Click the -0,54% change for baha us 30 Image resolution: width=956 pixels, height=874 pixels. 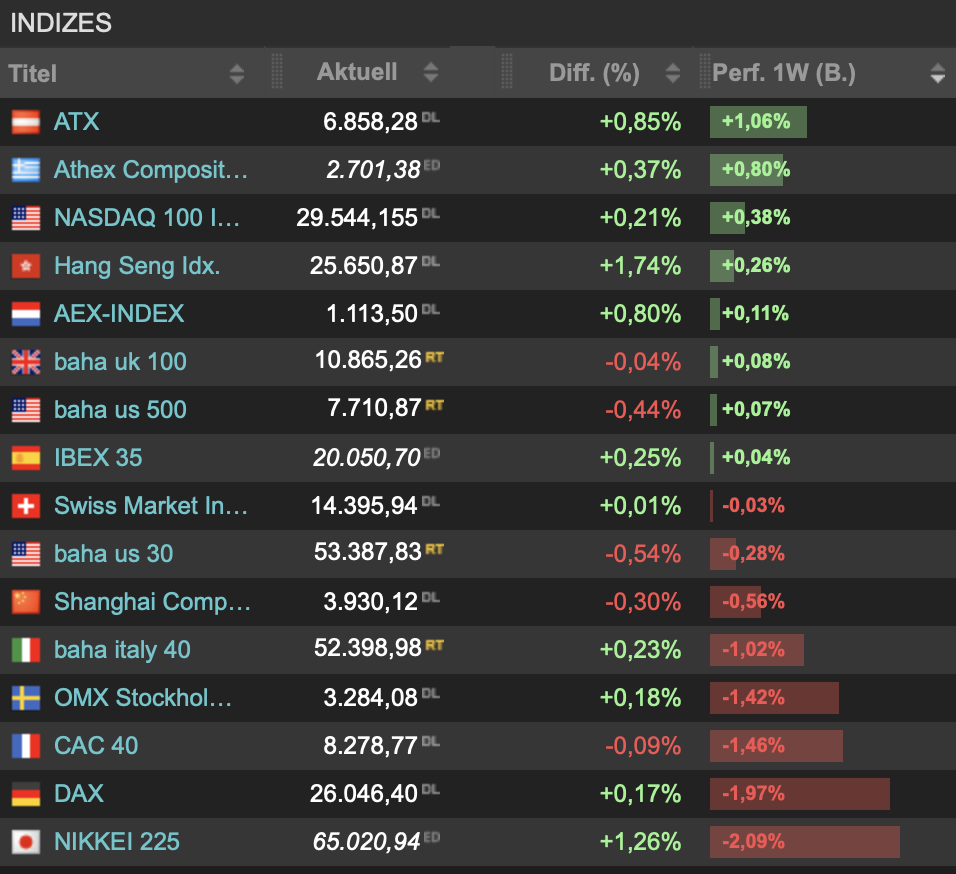[x=643, y=555]
